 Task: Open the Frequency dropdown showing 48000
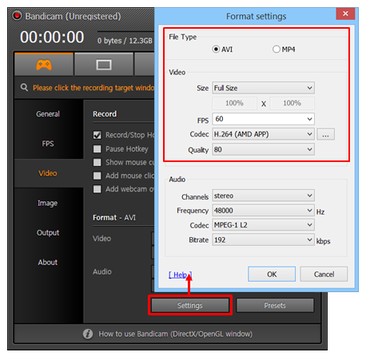[263, 211]
